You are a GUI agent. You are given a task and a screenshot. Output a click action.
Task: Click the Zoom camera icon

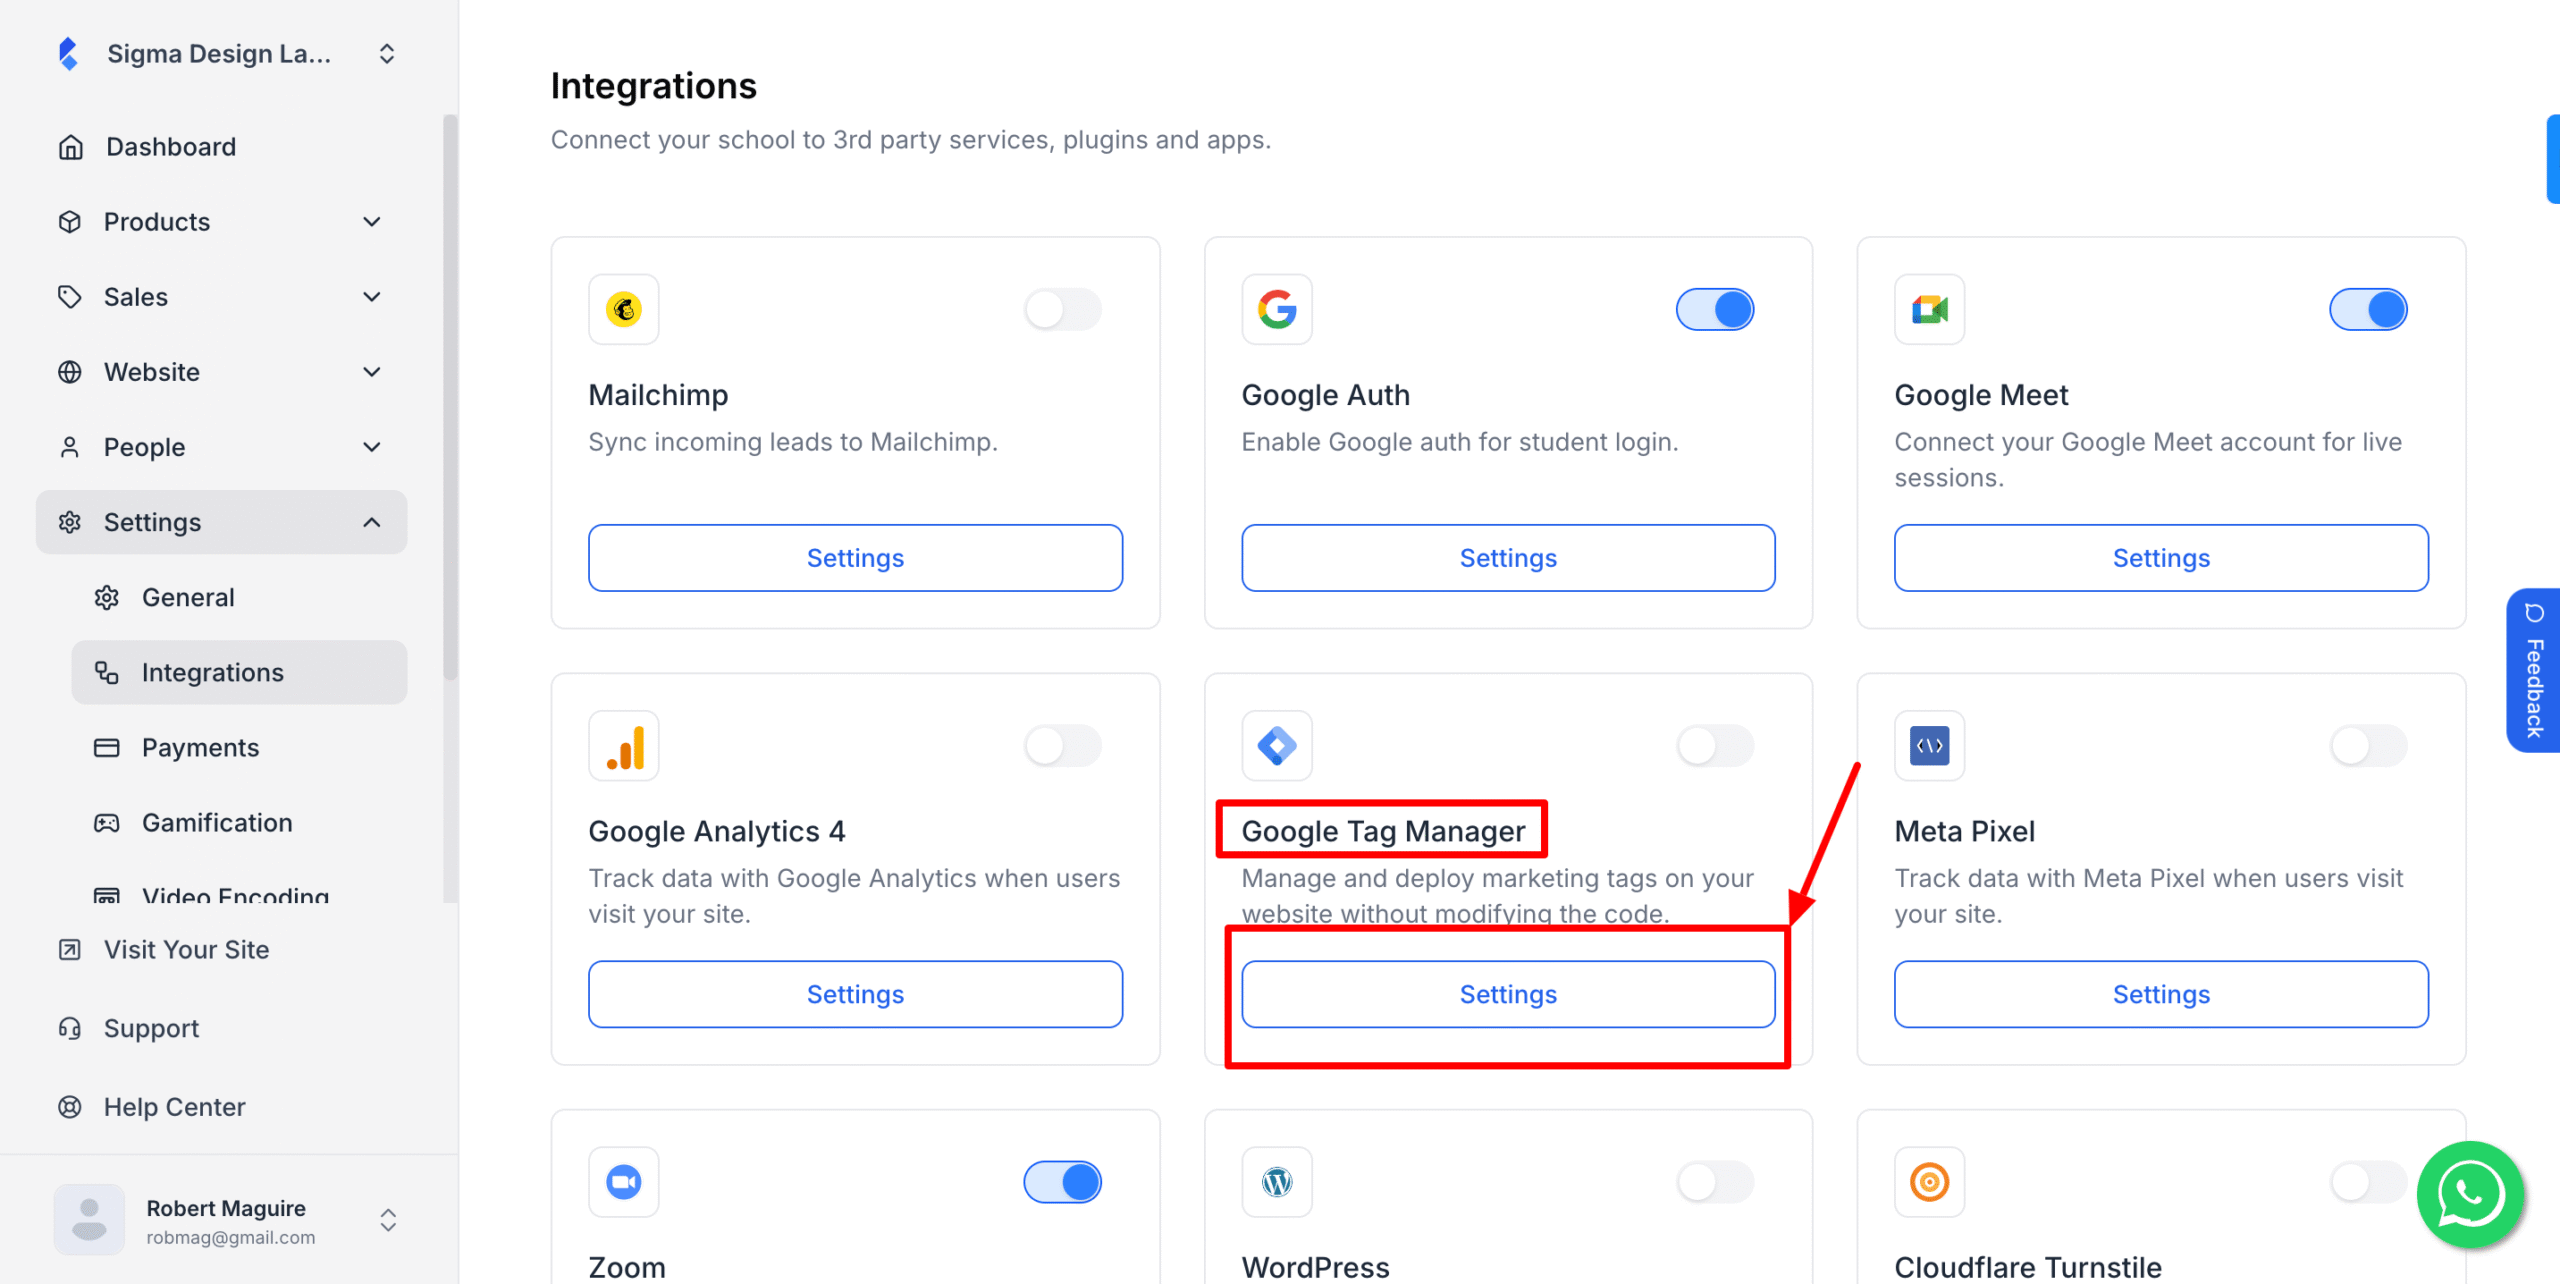[623, 1181]
